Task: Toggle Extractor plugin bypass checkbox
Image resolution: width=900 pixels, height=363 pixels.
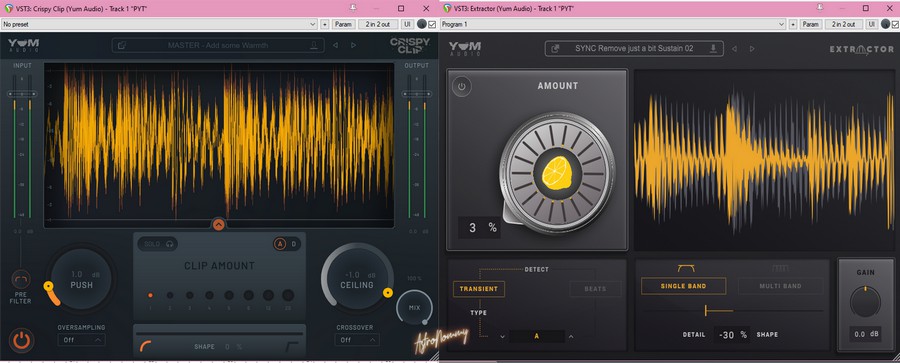Action: click(x=895, y=24)
